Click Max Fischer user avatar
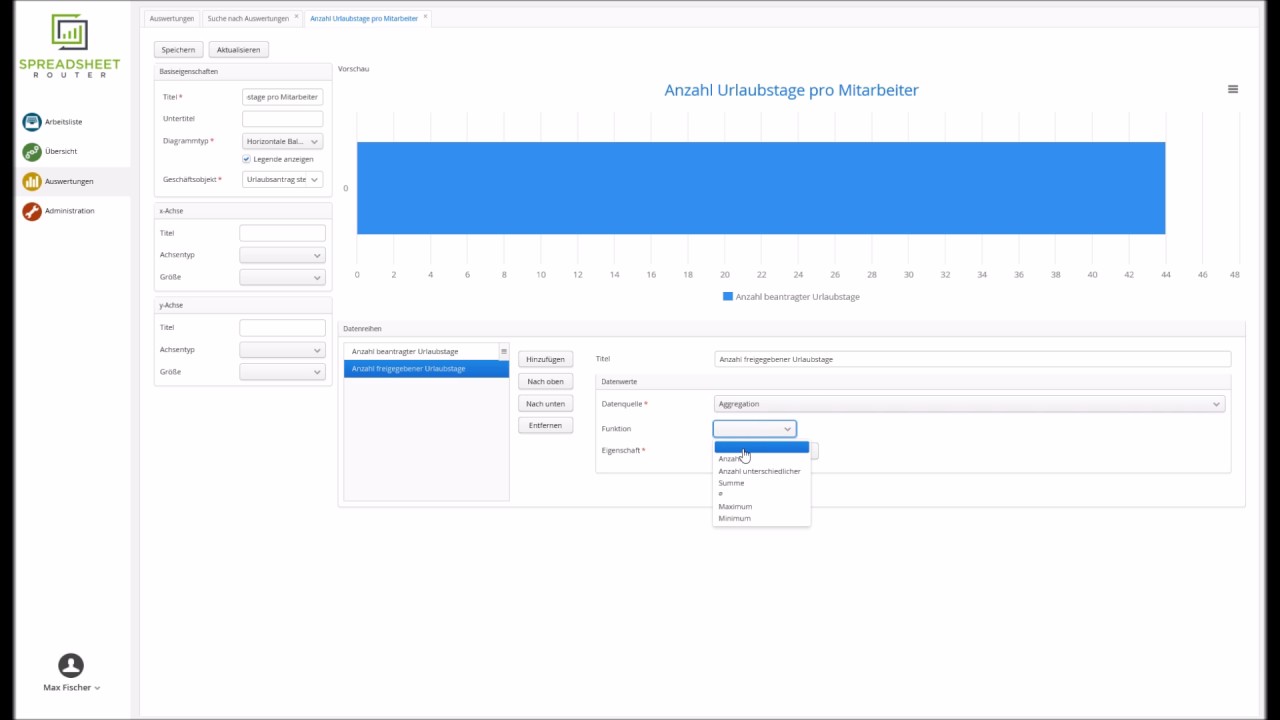Image resolution: width=1280 pixels, height=720 pixels. point(71,666)
